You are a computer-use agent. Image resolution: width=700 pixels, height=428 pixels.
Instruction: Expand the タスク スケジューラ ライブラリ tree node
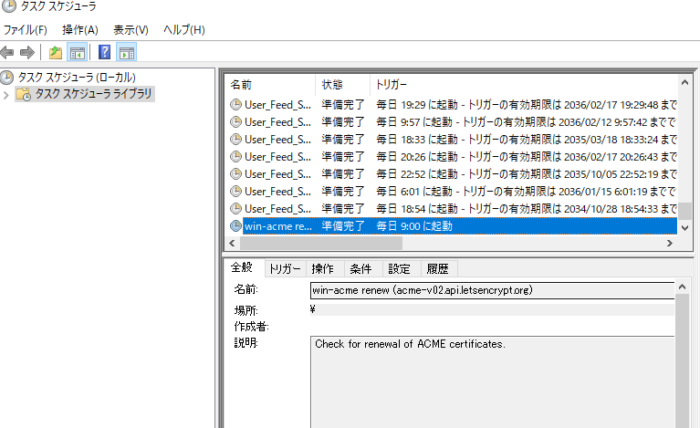7,94
